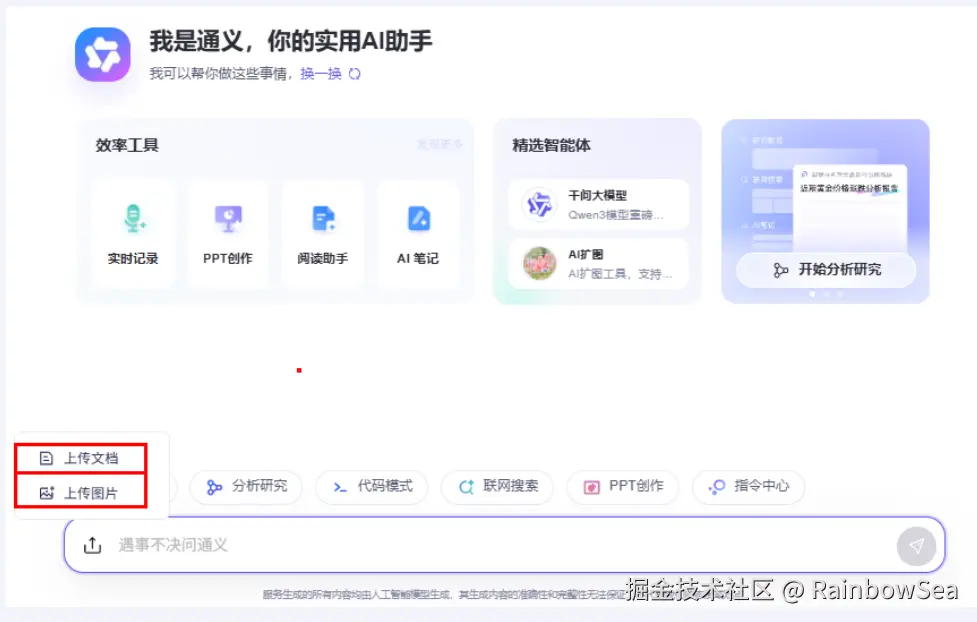Open the AI 笔记 tool card

[418, 234]
